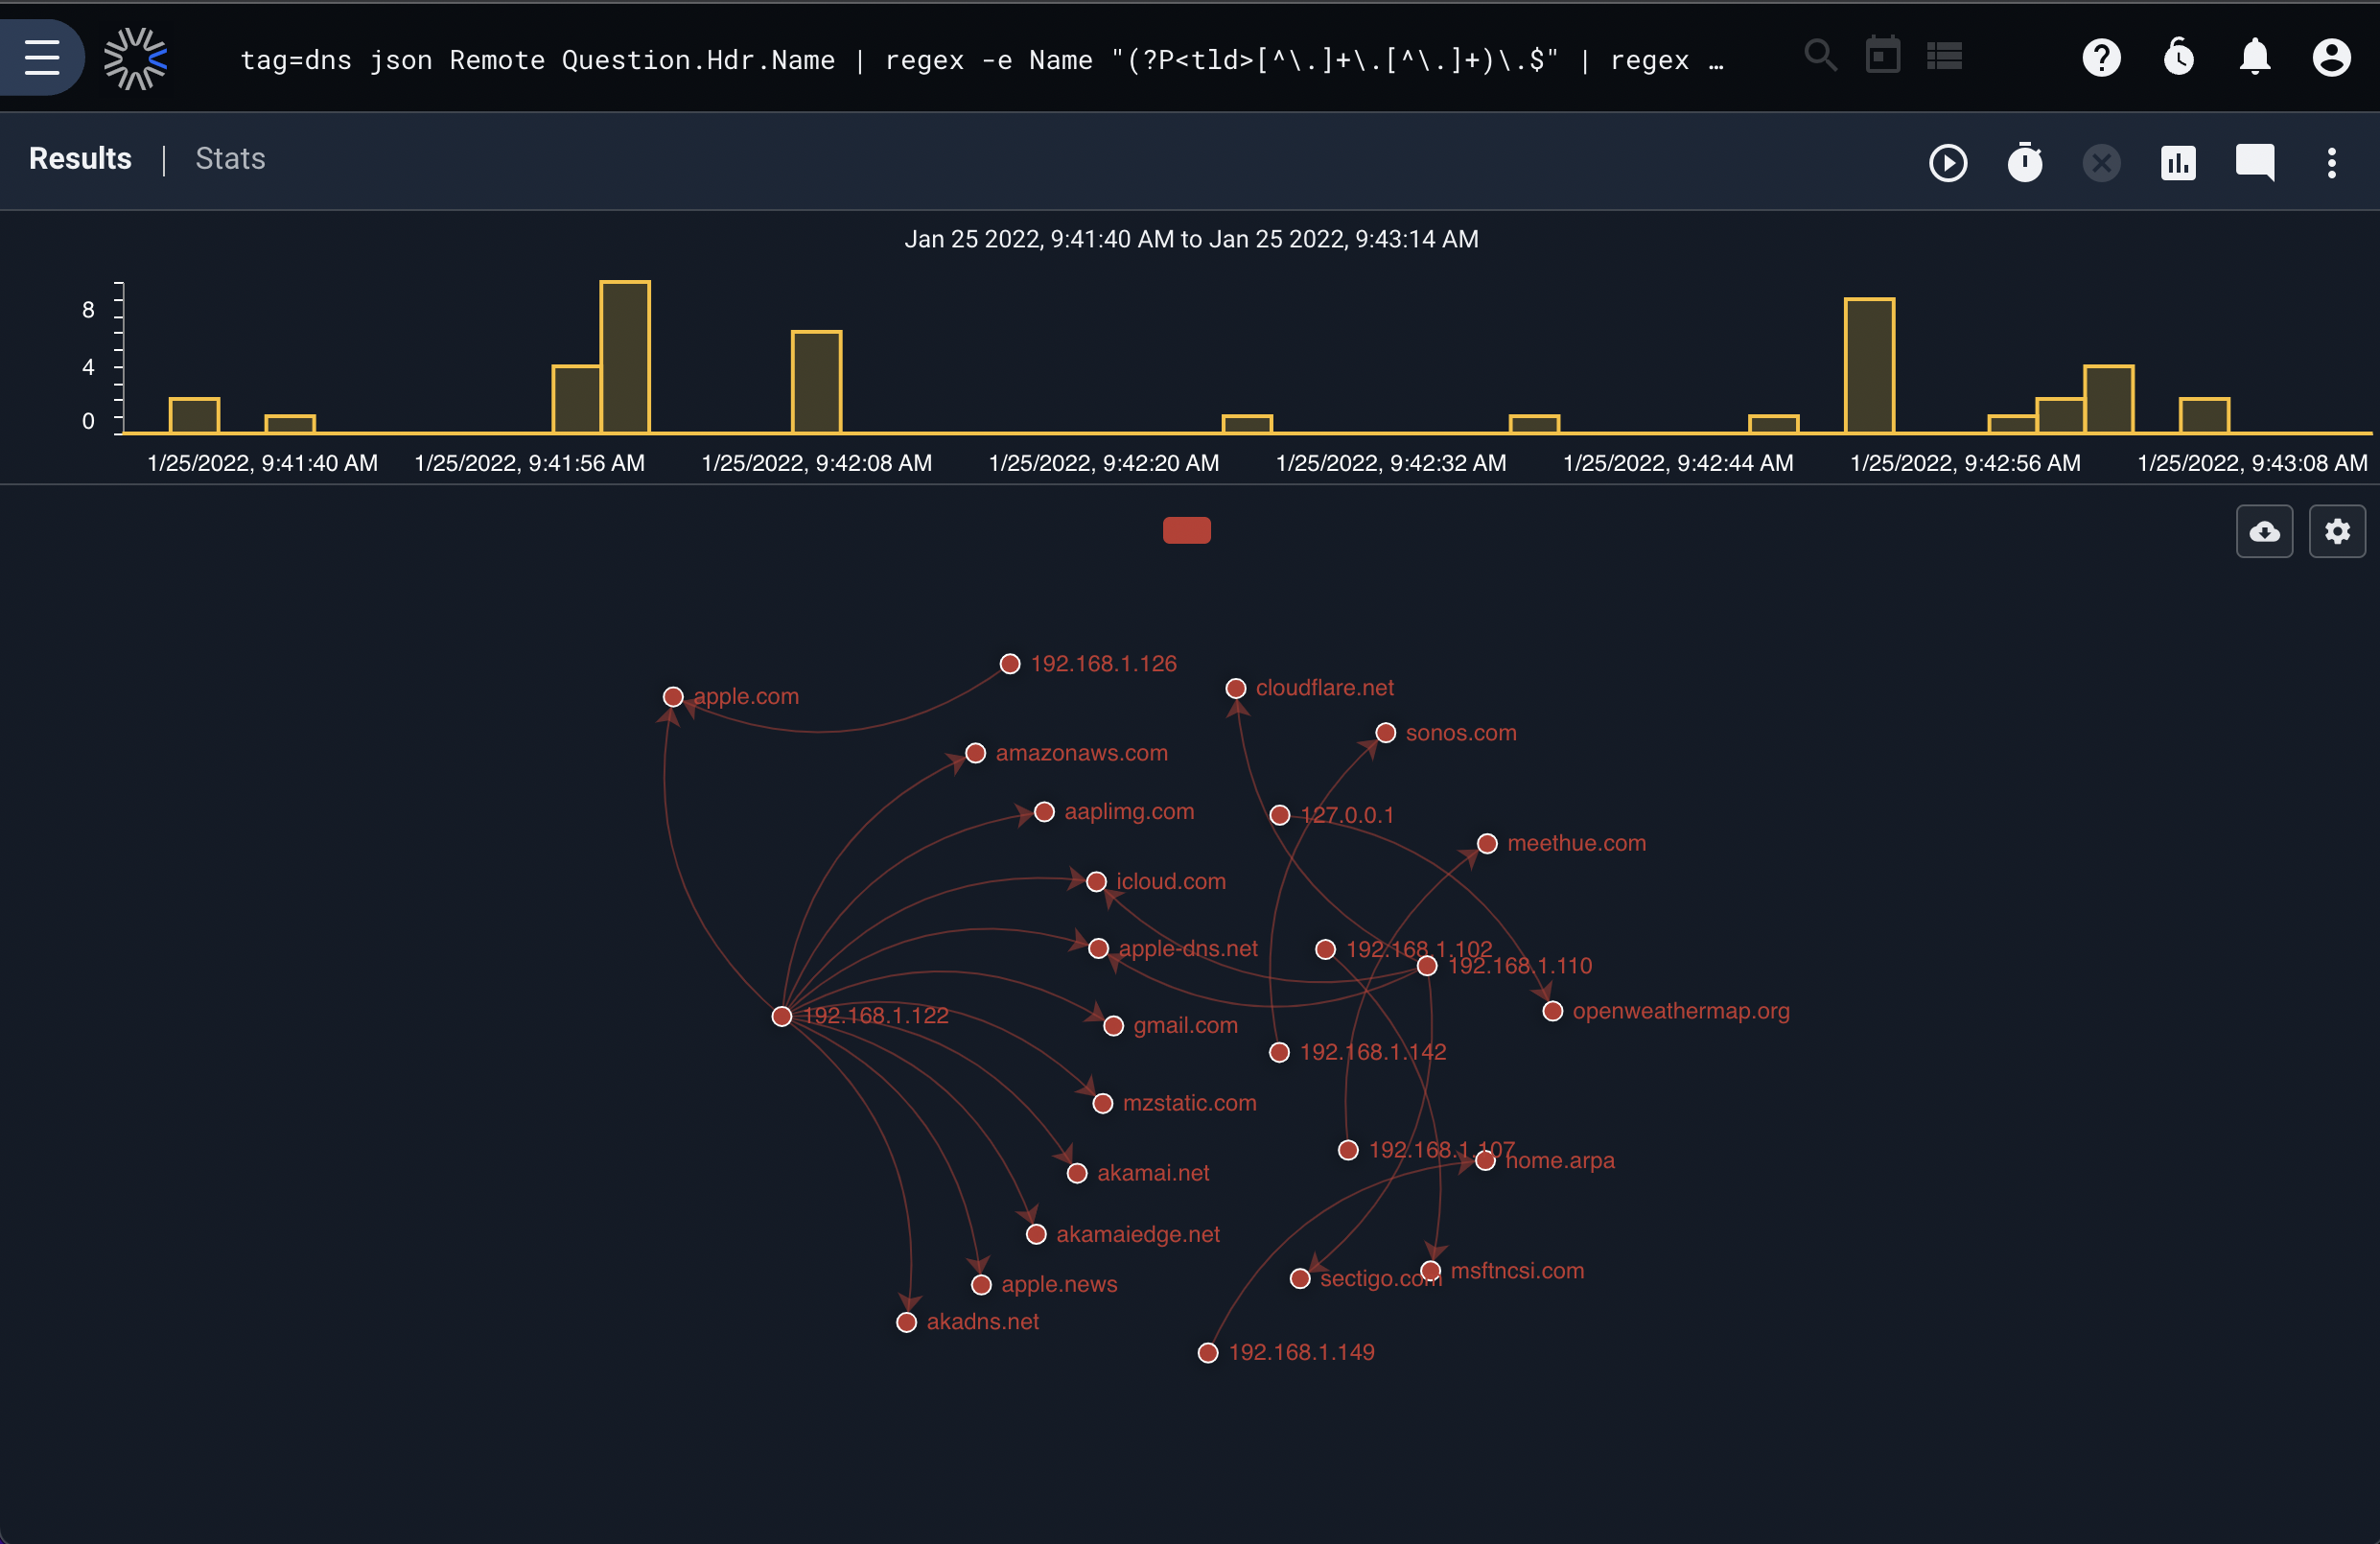Click the search query input field
The width and height of the screenshot is (2380, 1544).
tap(982, 60)
